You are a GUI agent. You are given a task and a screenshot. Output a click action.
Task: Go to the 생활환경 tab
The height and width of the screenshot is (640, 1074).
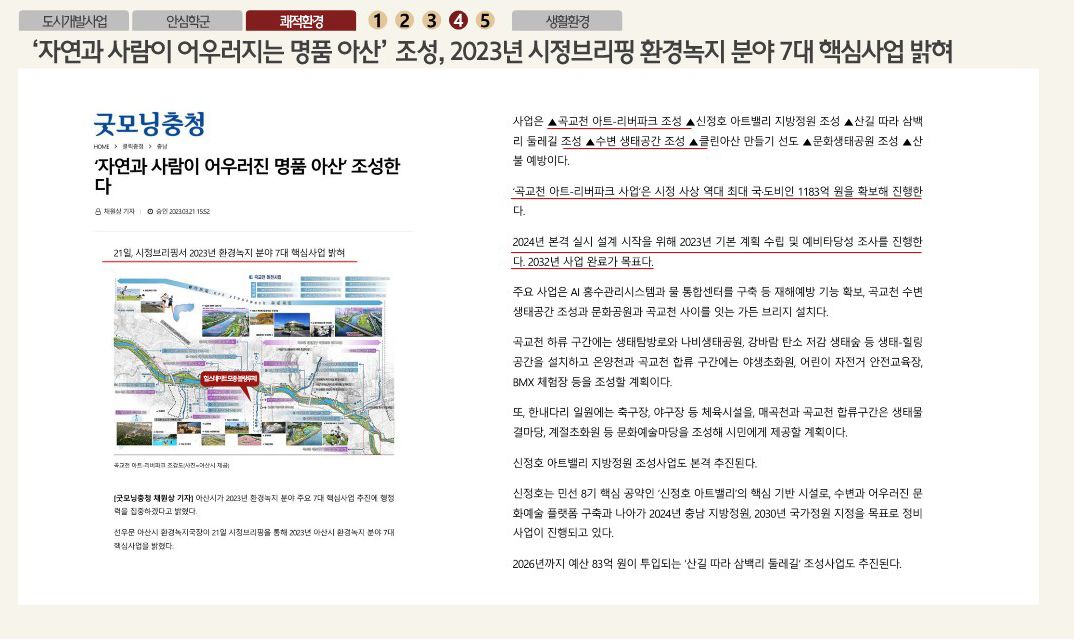tap(567, 21)
